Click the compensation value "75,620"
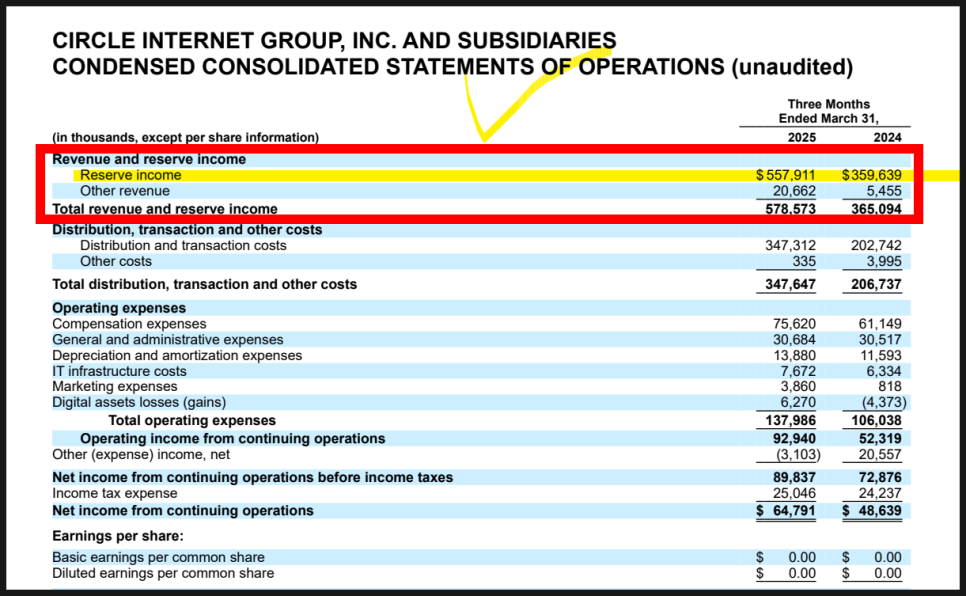 click(x=794, y=324)
